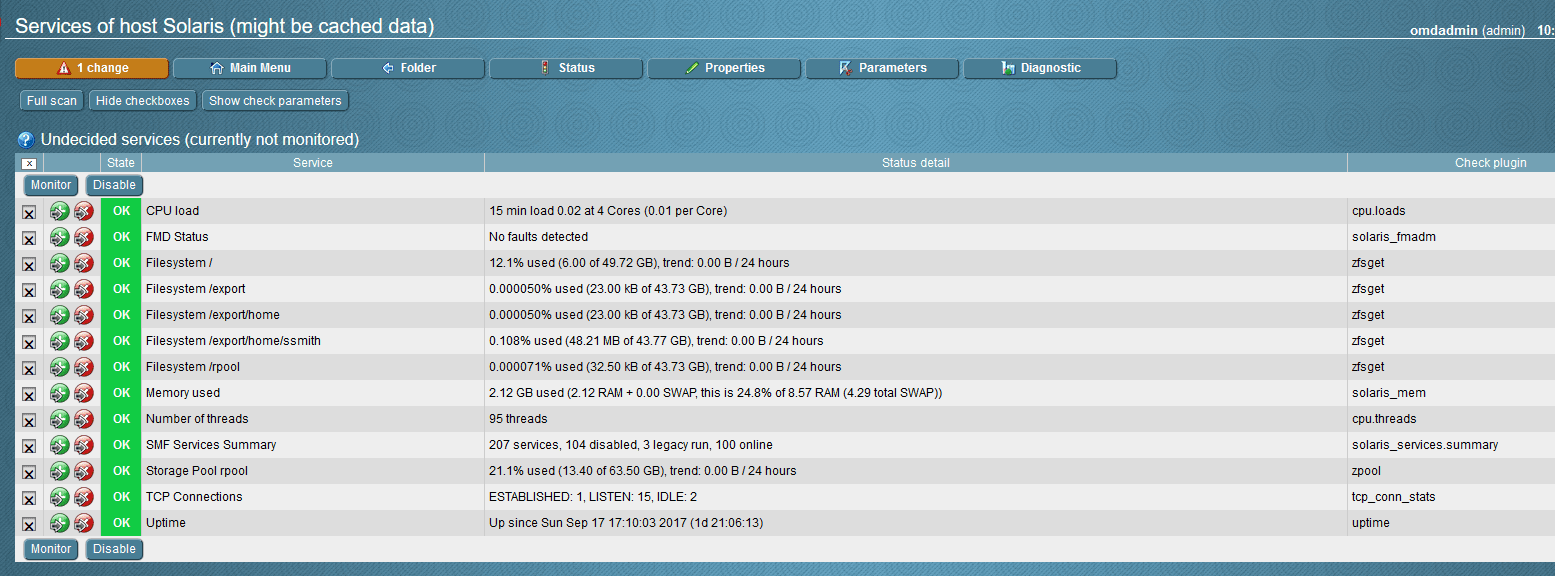The image size is (1555, 576).
Task: Click the Check plugin column header
Action: click(1490, 163)
